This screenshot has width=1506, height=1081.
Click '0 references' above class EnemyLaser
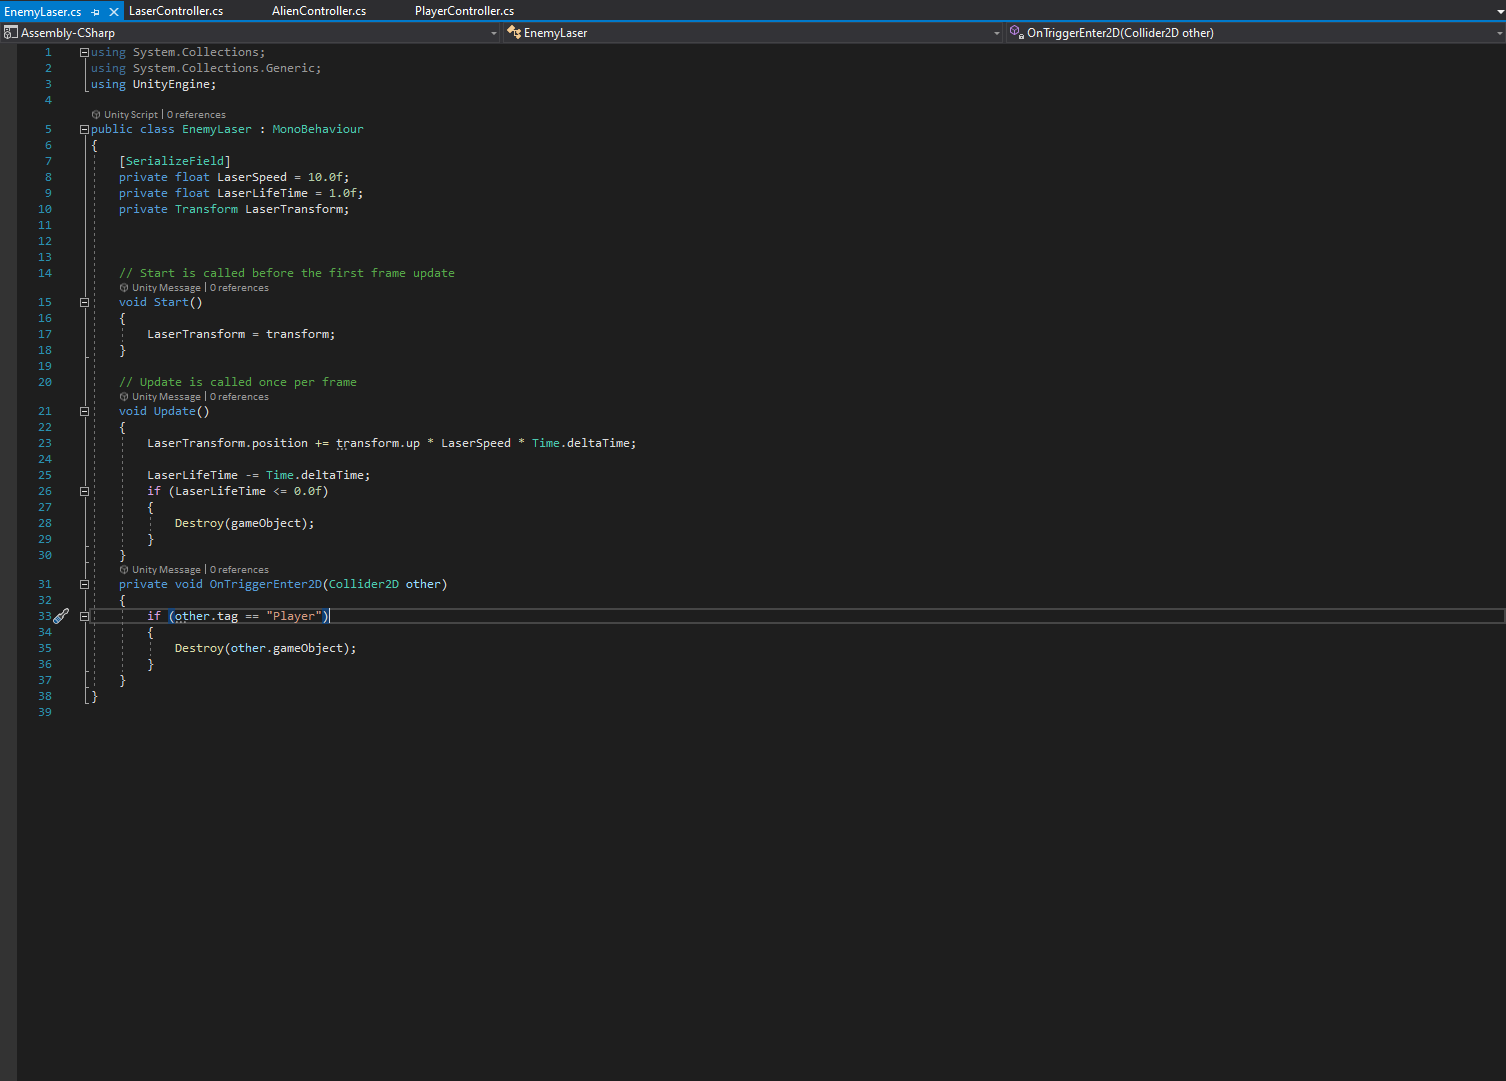196,115
